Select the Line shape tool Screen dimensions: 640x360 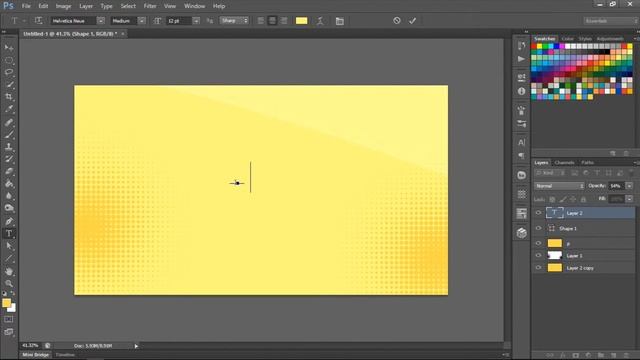[9, 259]
